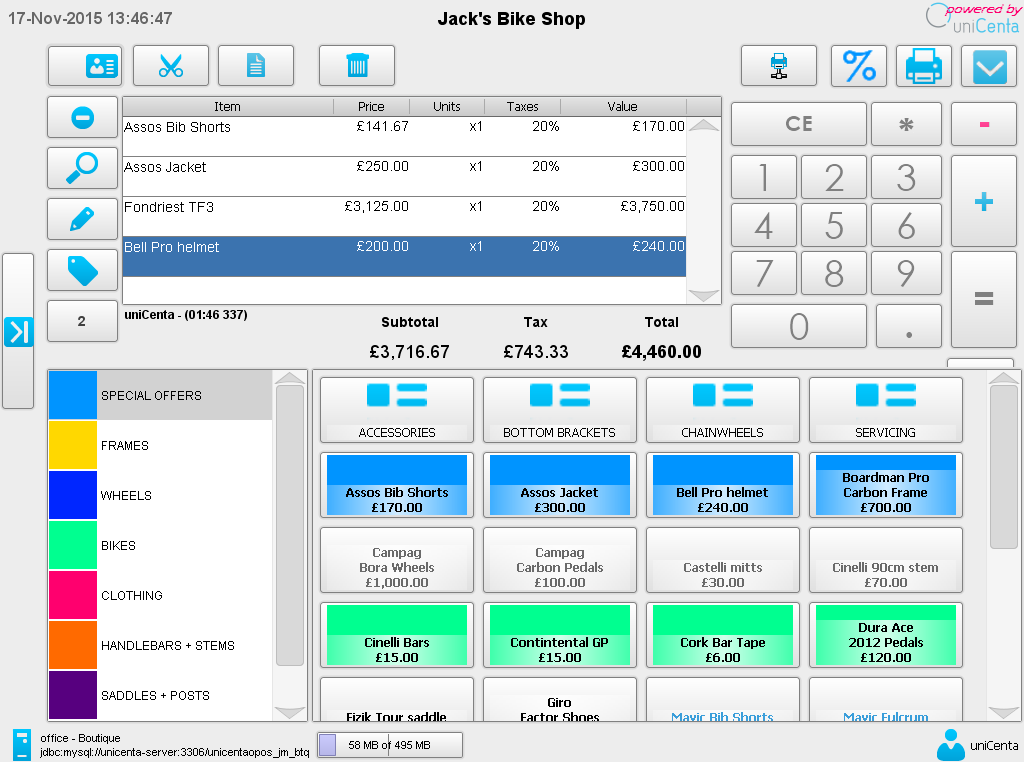Open attributes with the tag icon

(82, 270)
